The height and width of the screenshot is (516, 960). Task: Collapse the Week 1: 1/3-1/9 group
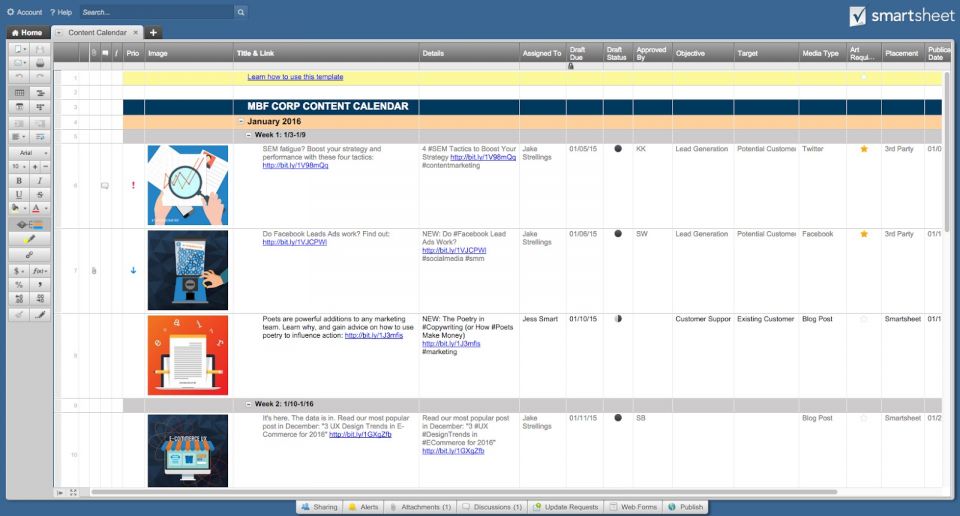[249, 135]
